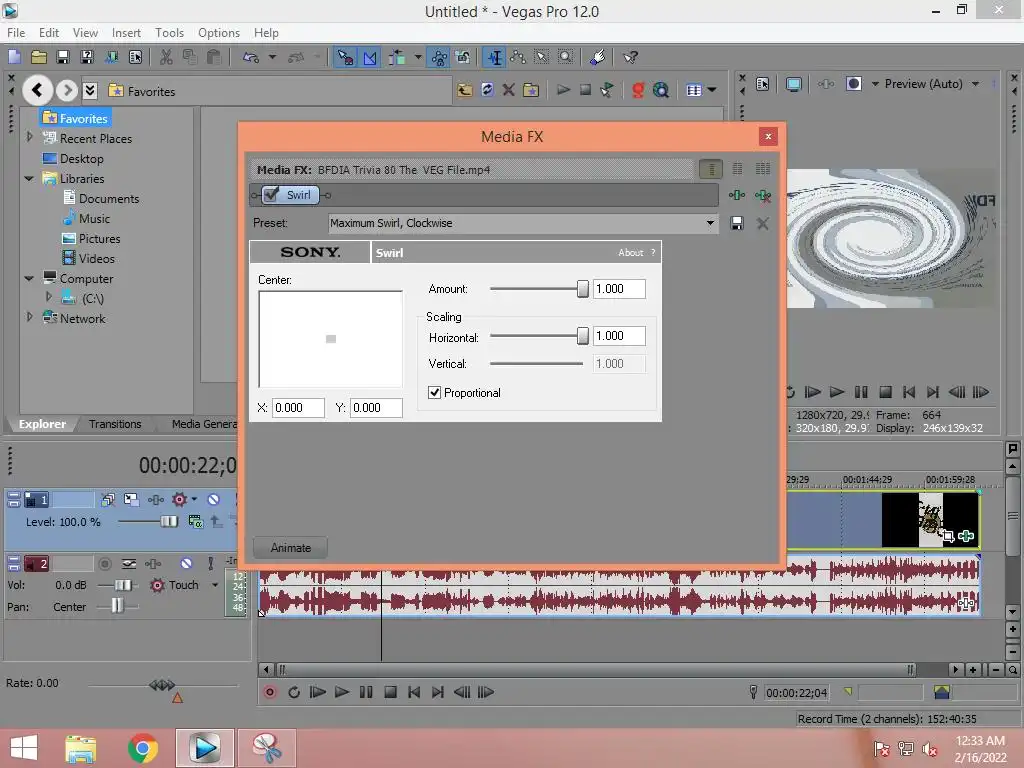The image size is (1024, 768).
Task: Open the Explorer views dropdown arrow
Action: tap(712, 90)
